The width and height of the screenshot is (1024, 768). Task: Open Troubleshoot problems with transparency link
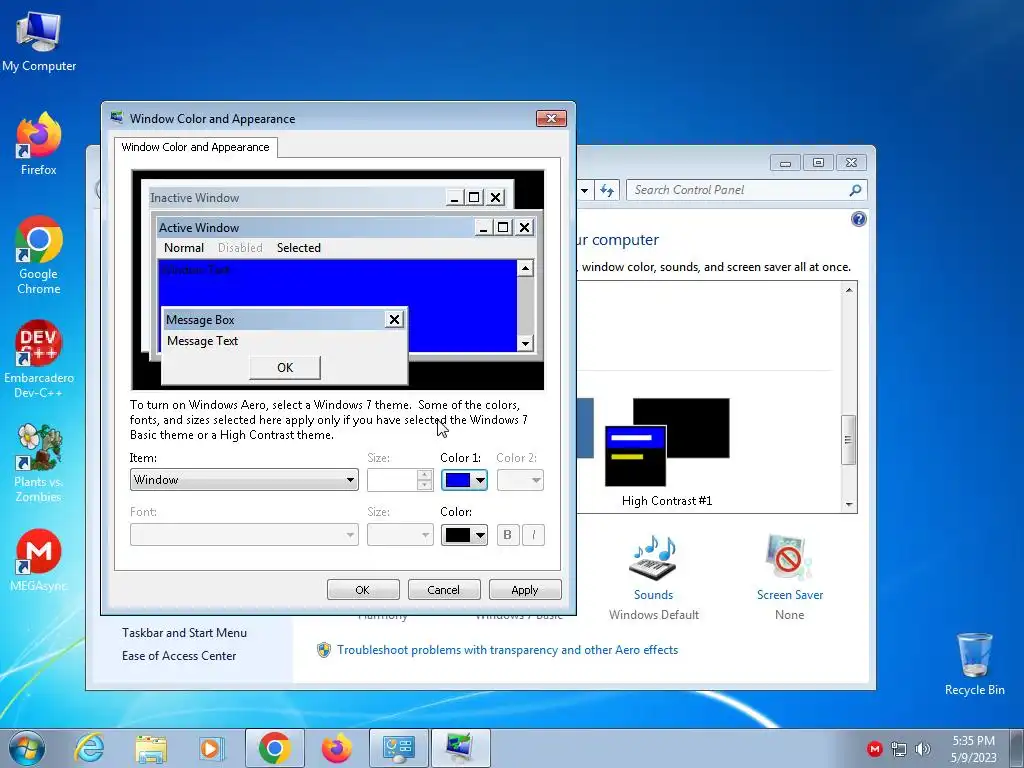[507, 650]
